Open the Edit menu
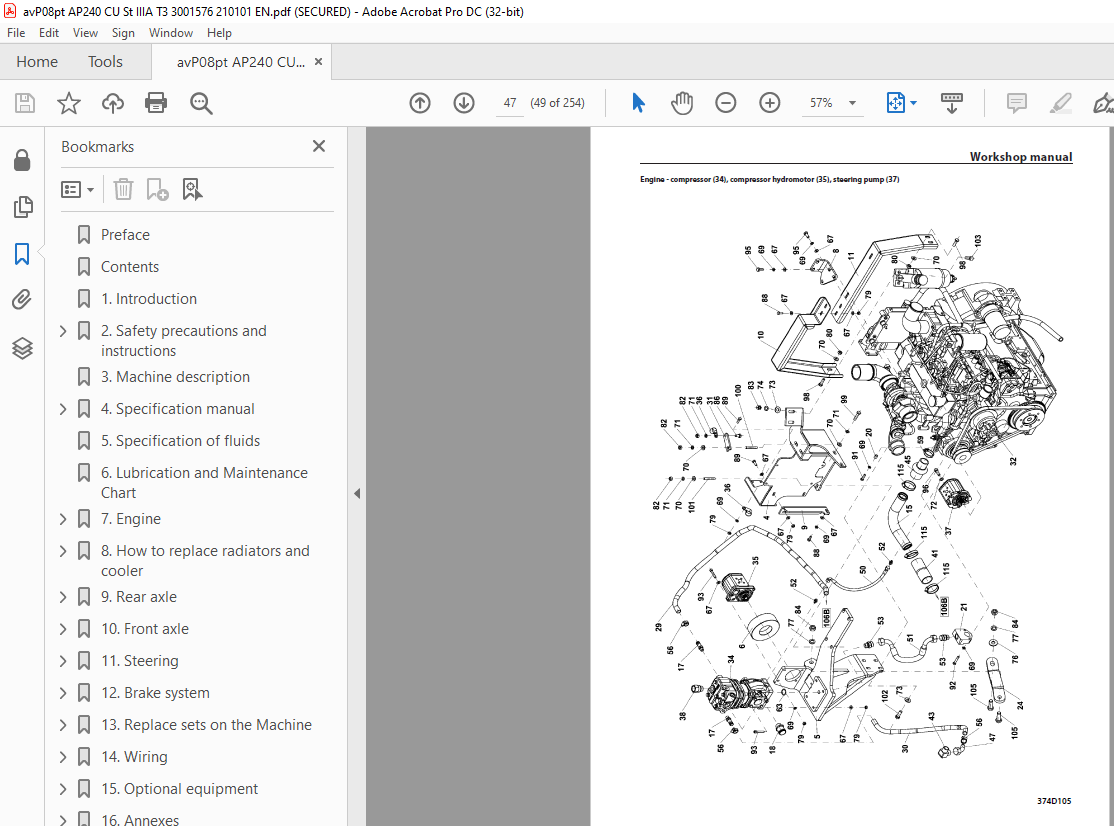This screenshot has height=826, width=1114. (x=49, y=33)
